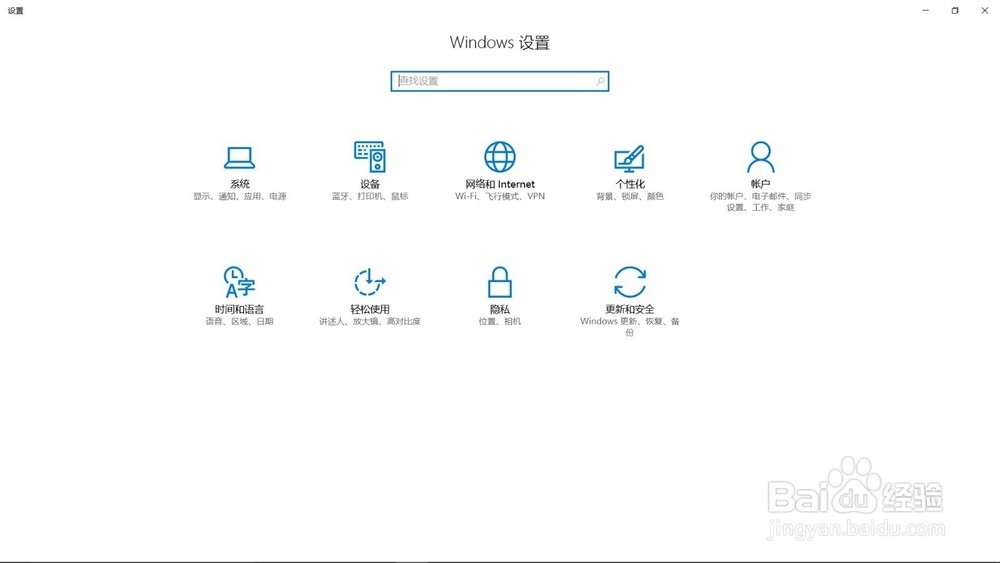Open the 更新和安全 refresh arrows icon
This screenshot has height=563, width=1000.
coord(629,282)
